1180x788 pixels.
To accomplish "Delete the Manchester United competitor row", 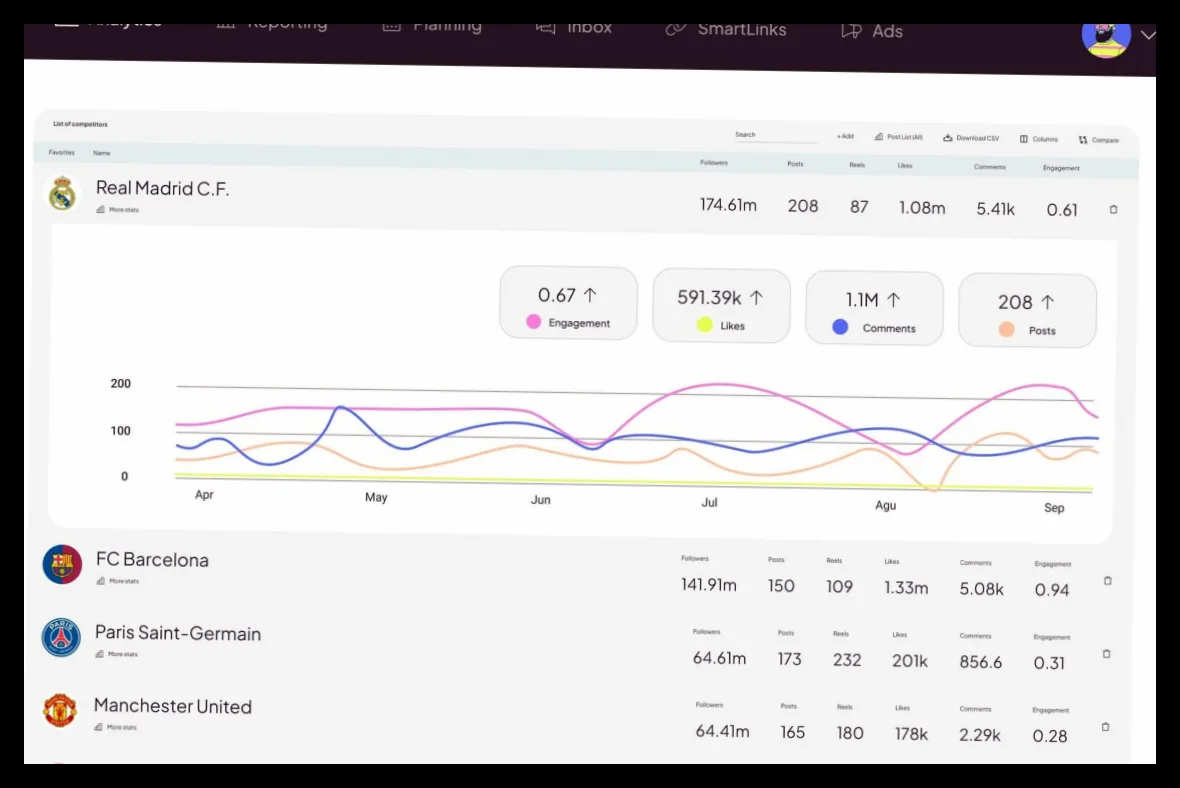I will (1105, 727).
